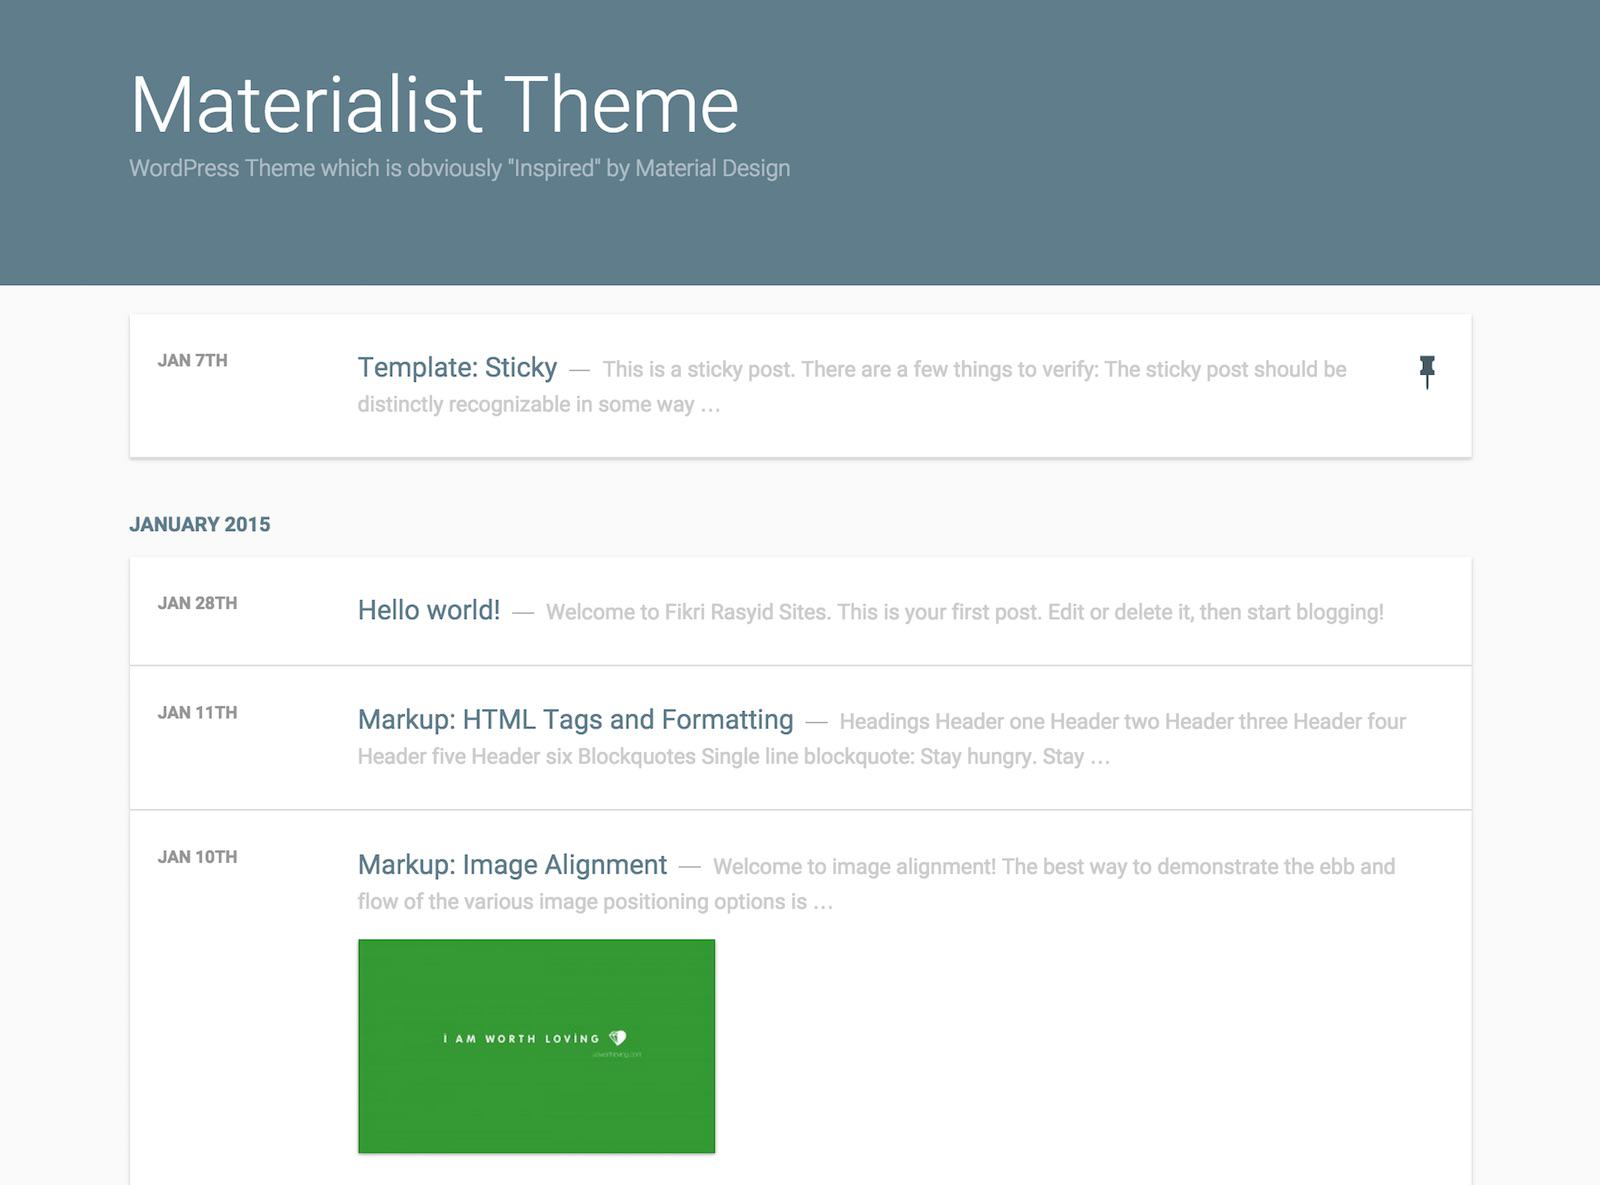Click the sticky post pushpin icon
The width and height of the screenshot is (1600, 1185).
click(x=1427, y=370)
